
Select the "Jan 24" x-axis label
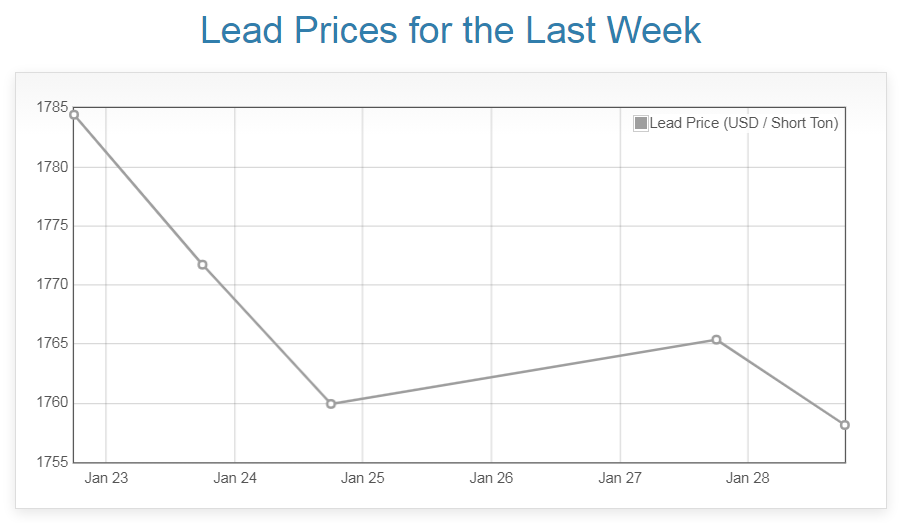[235, 478]
